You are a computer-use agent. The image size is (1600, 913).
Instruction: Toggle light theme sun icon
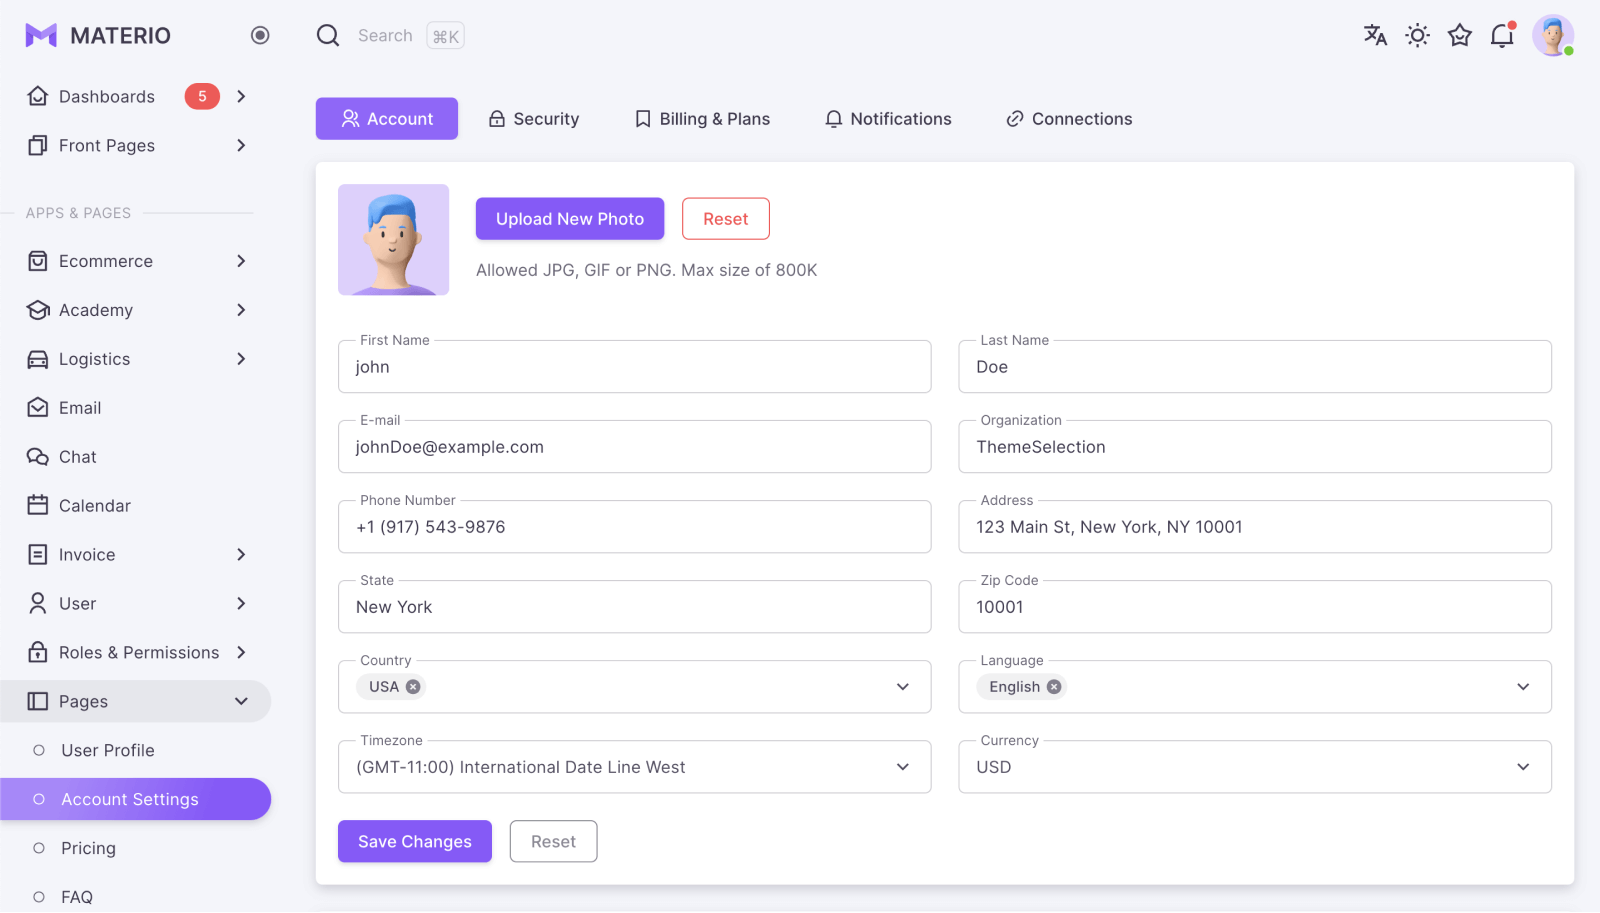[1417, 35]
